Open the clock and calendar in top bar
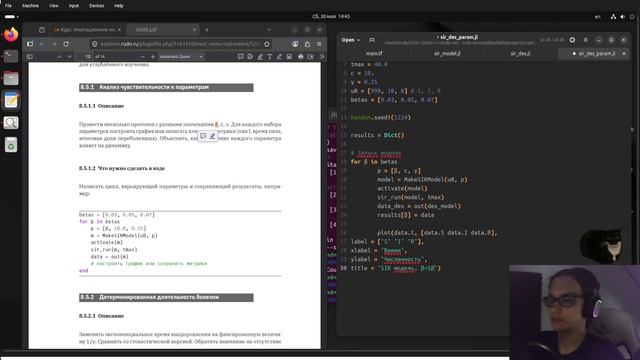 [x=331, y=17]
